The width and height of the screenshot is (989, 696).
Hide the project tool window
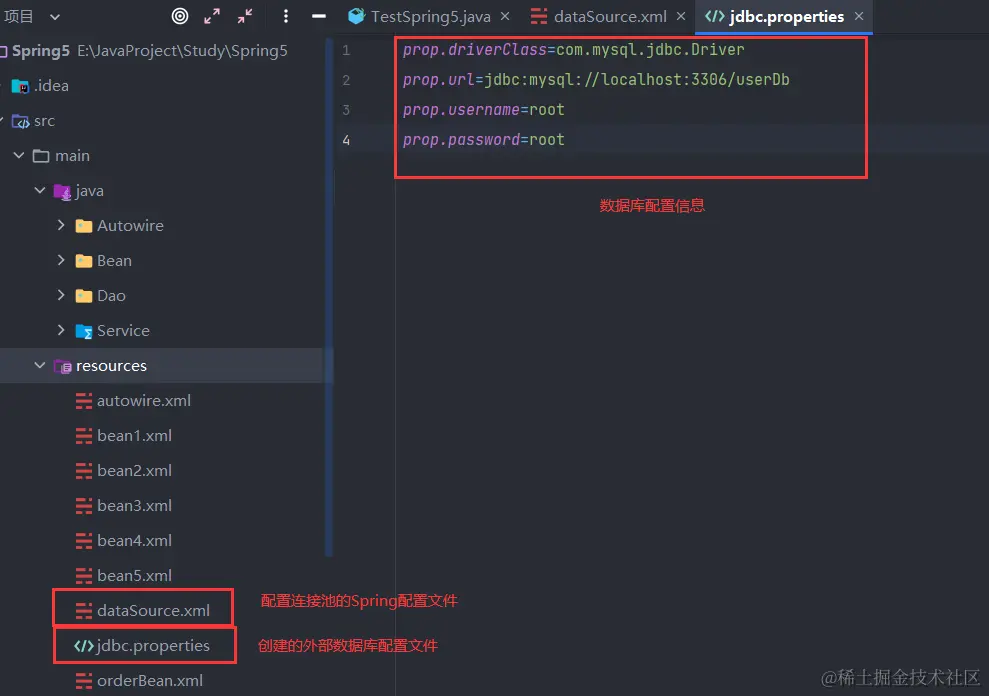tap(319, 16)
